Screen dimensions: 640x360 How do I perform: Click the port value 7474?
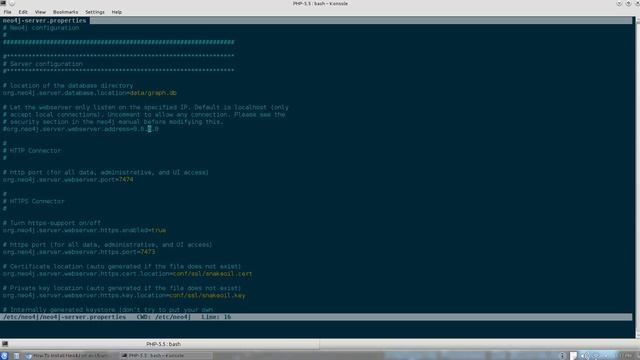click(x=126, y=180)
